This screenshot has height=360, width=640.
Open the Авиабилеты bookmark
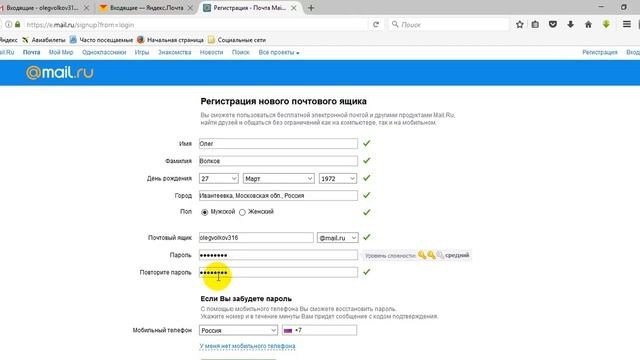[x=44, y=40]
